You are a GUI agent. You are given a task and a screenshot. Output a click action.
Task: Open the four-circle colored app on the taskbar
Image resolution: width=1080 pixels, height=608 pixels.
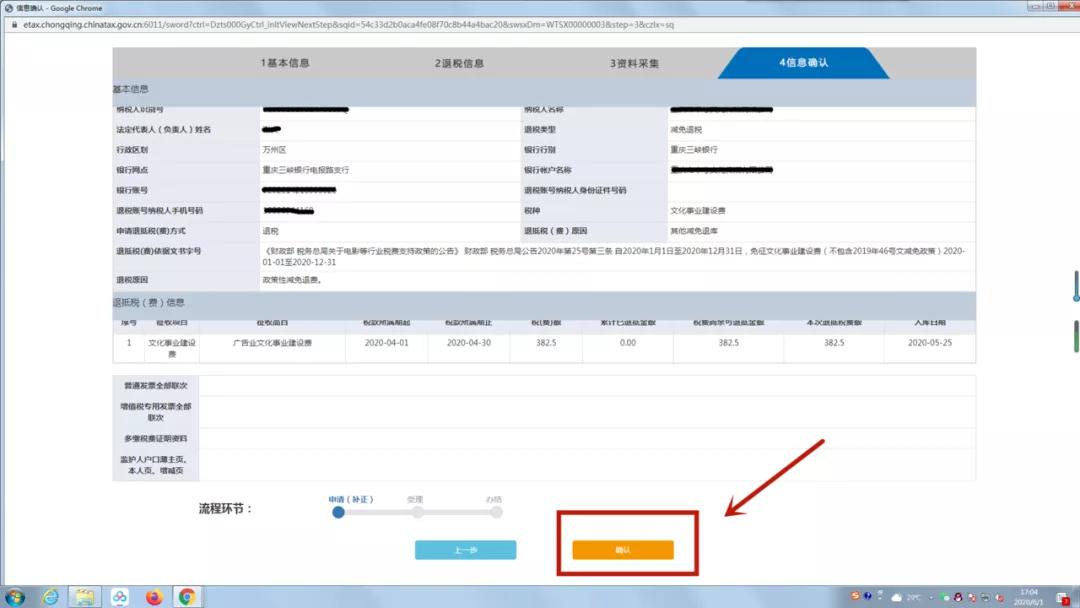point(118,598)
